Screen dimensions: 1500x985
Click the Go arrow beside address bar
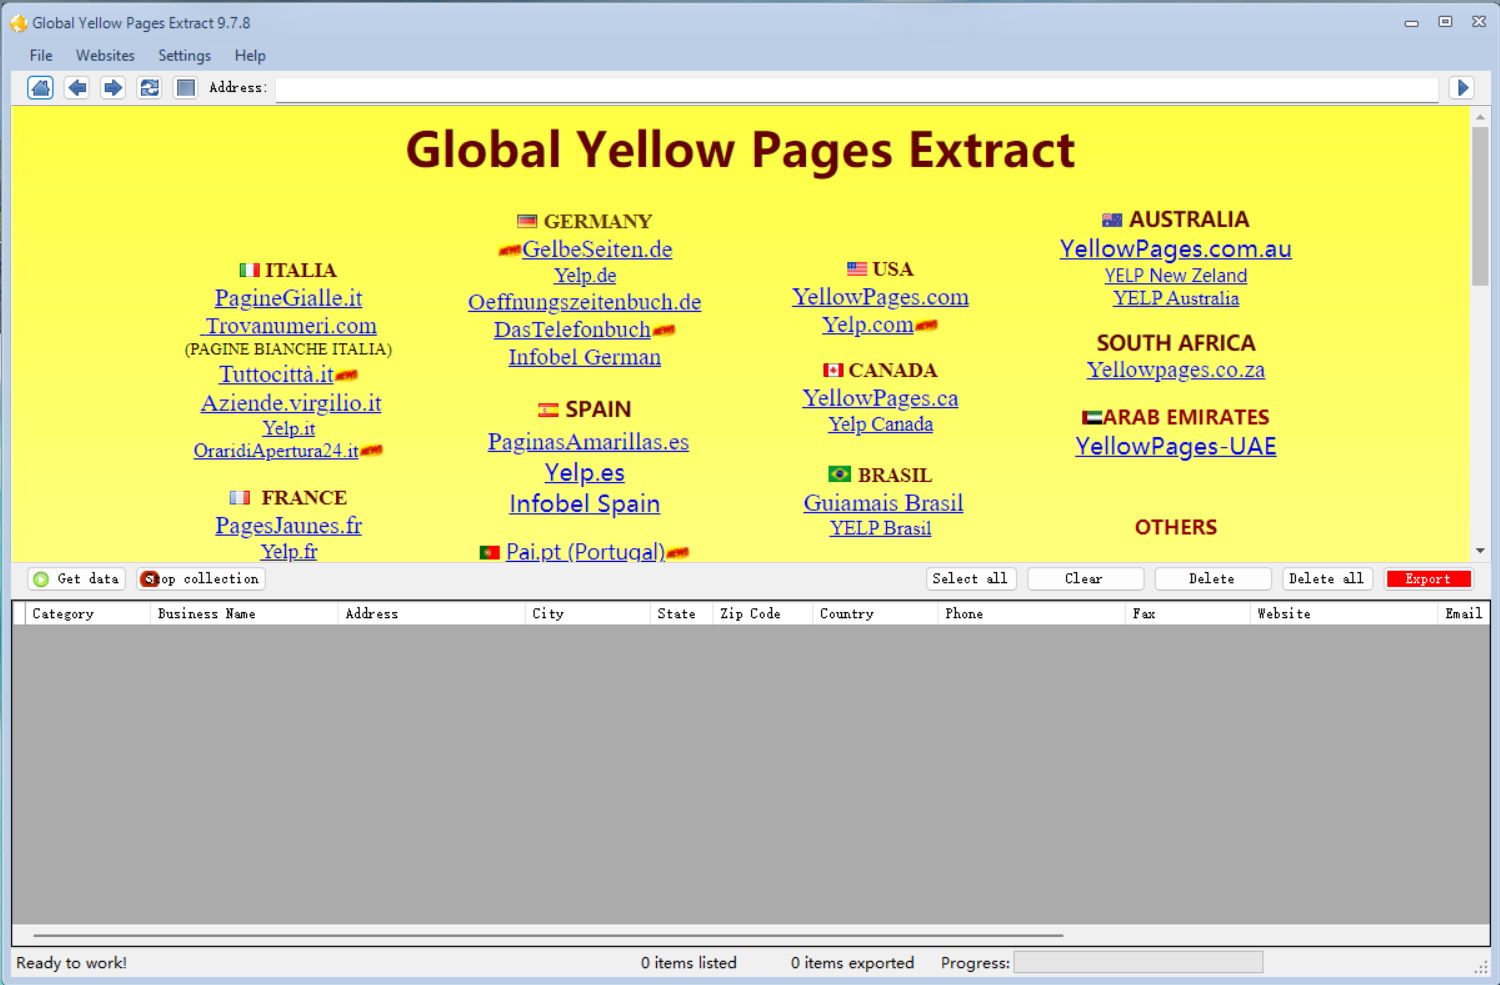point(1462,88)
